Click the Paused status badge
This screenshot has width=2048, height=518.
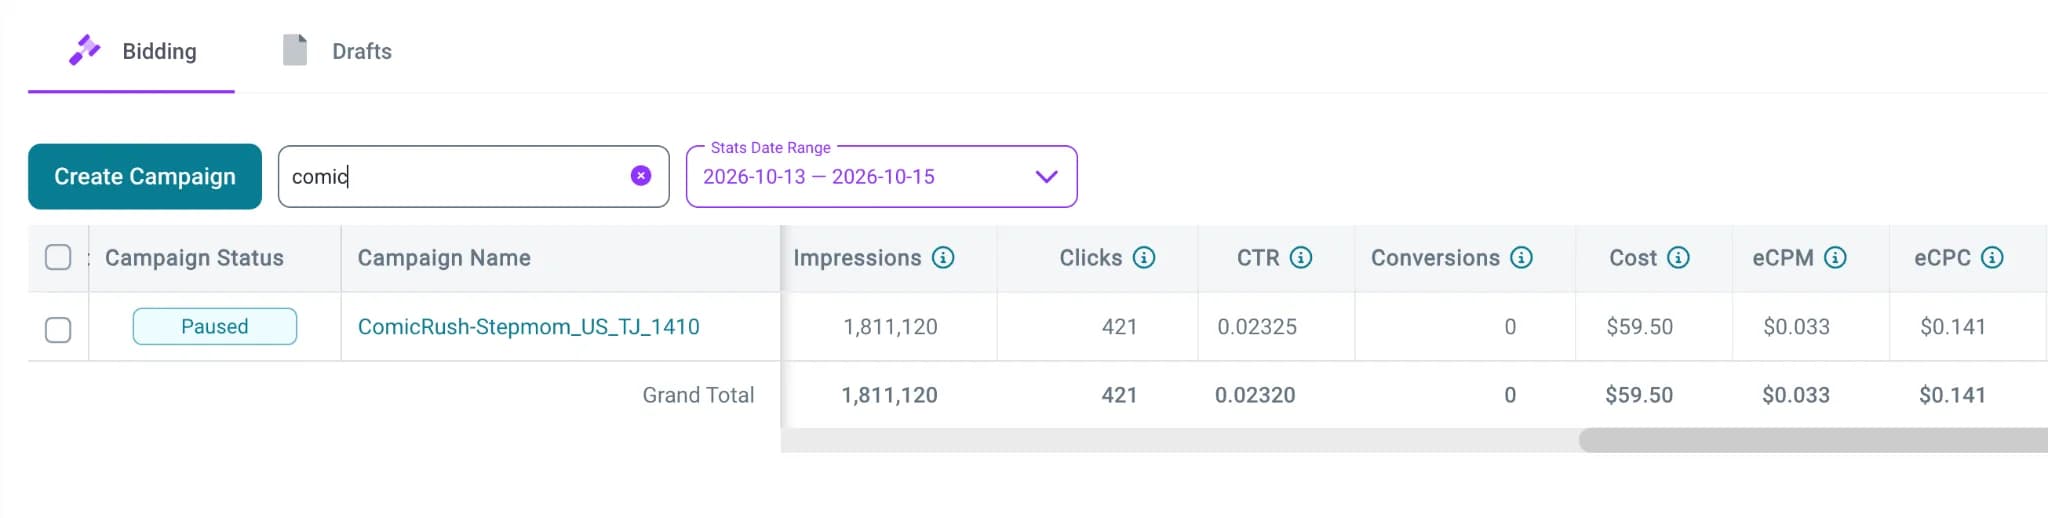point(215,327)
